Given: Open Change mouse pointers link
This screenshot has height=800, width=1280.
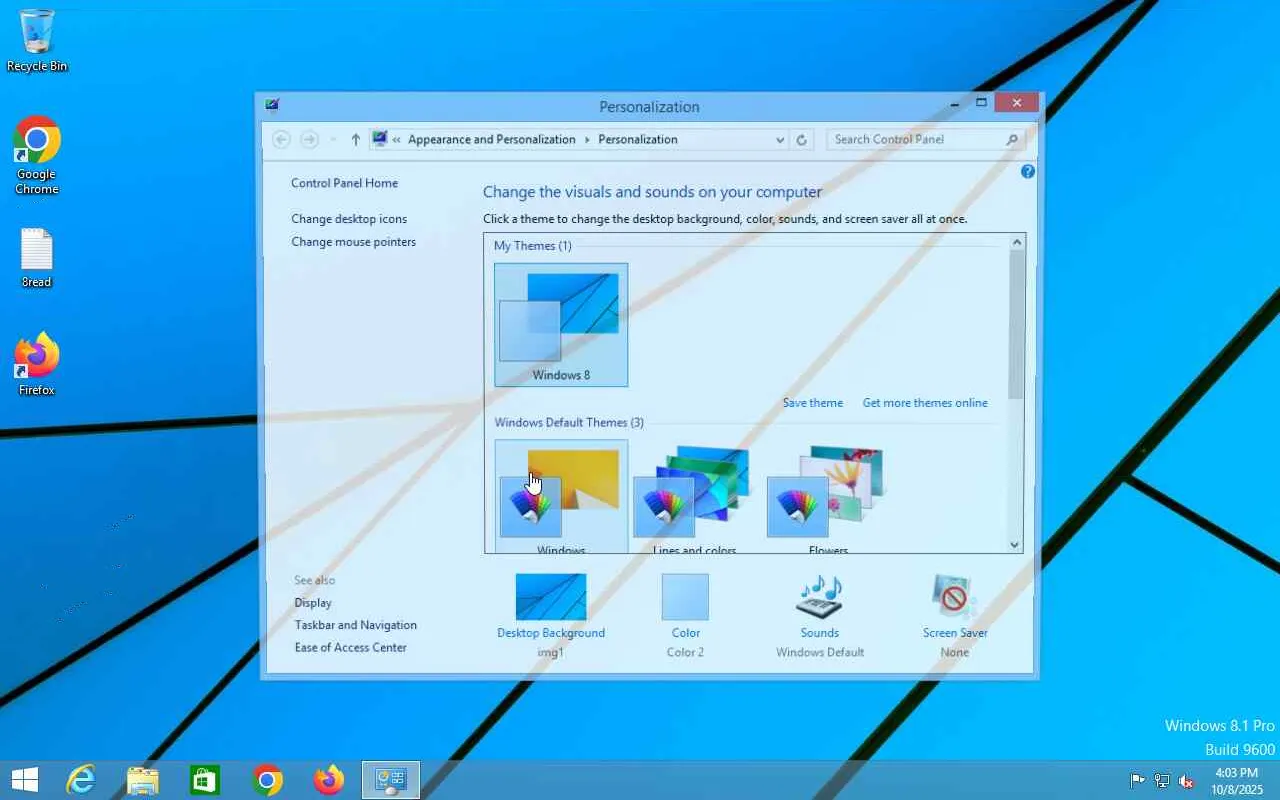Looking at the screenshot, I should [x=354, y=242].
